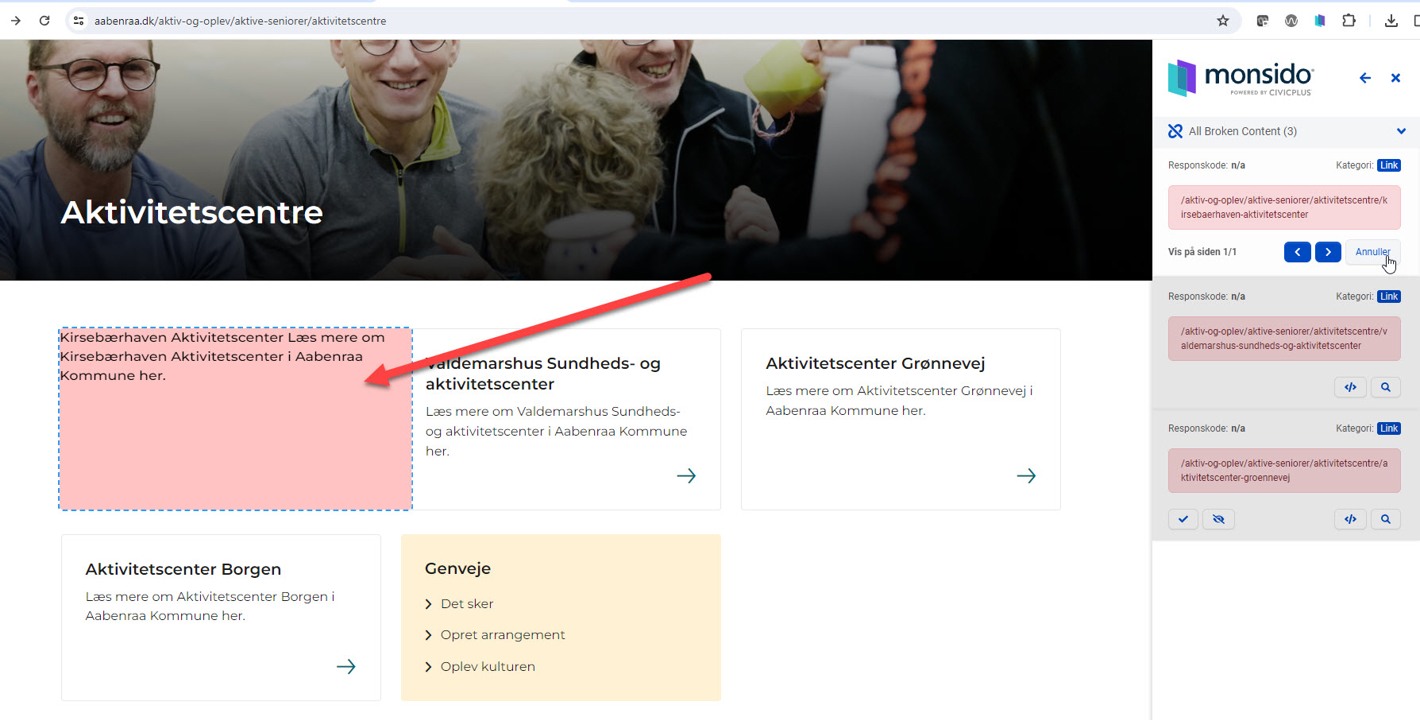
Task: Mark the Grønnevej broken link as fixed
Action: click(x=1183, y=519)
